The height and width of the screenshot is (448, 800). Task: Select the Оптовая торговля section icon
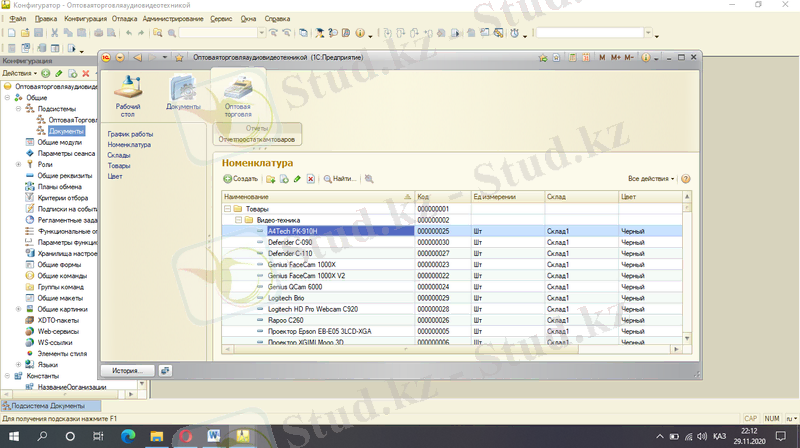coord(238,96)
